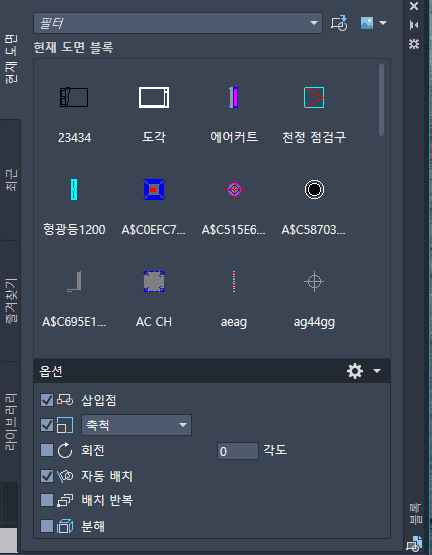Switch to the 라이브러리 tab
432x555 pixels.
point(11,421)
